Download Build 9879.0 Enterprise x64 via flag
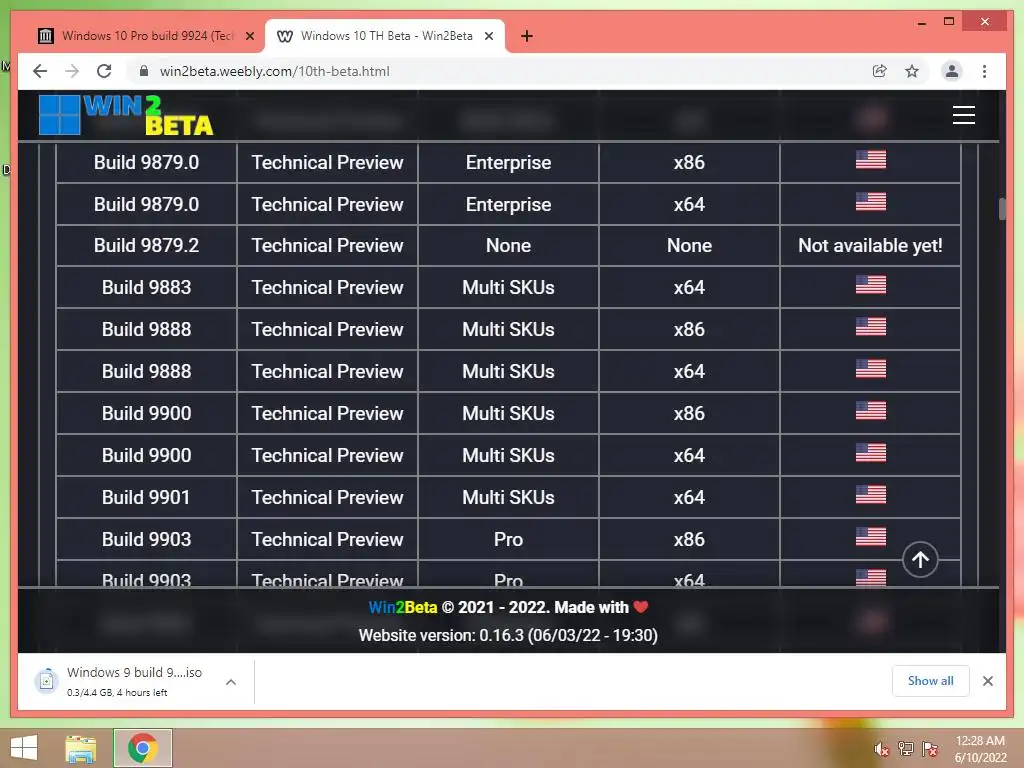This screenshot has height=768, width=1024. [x=871, y=201]
